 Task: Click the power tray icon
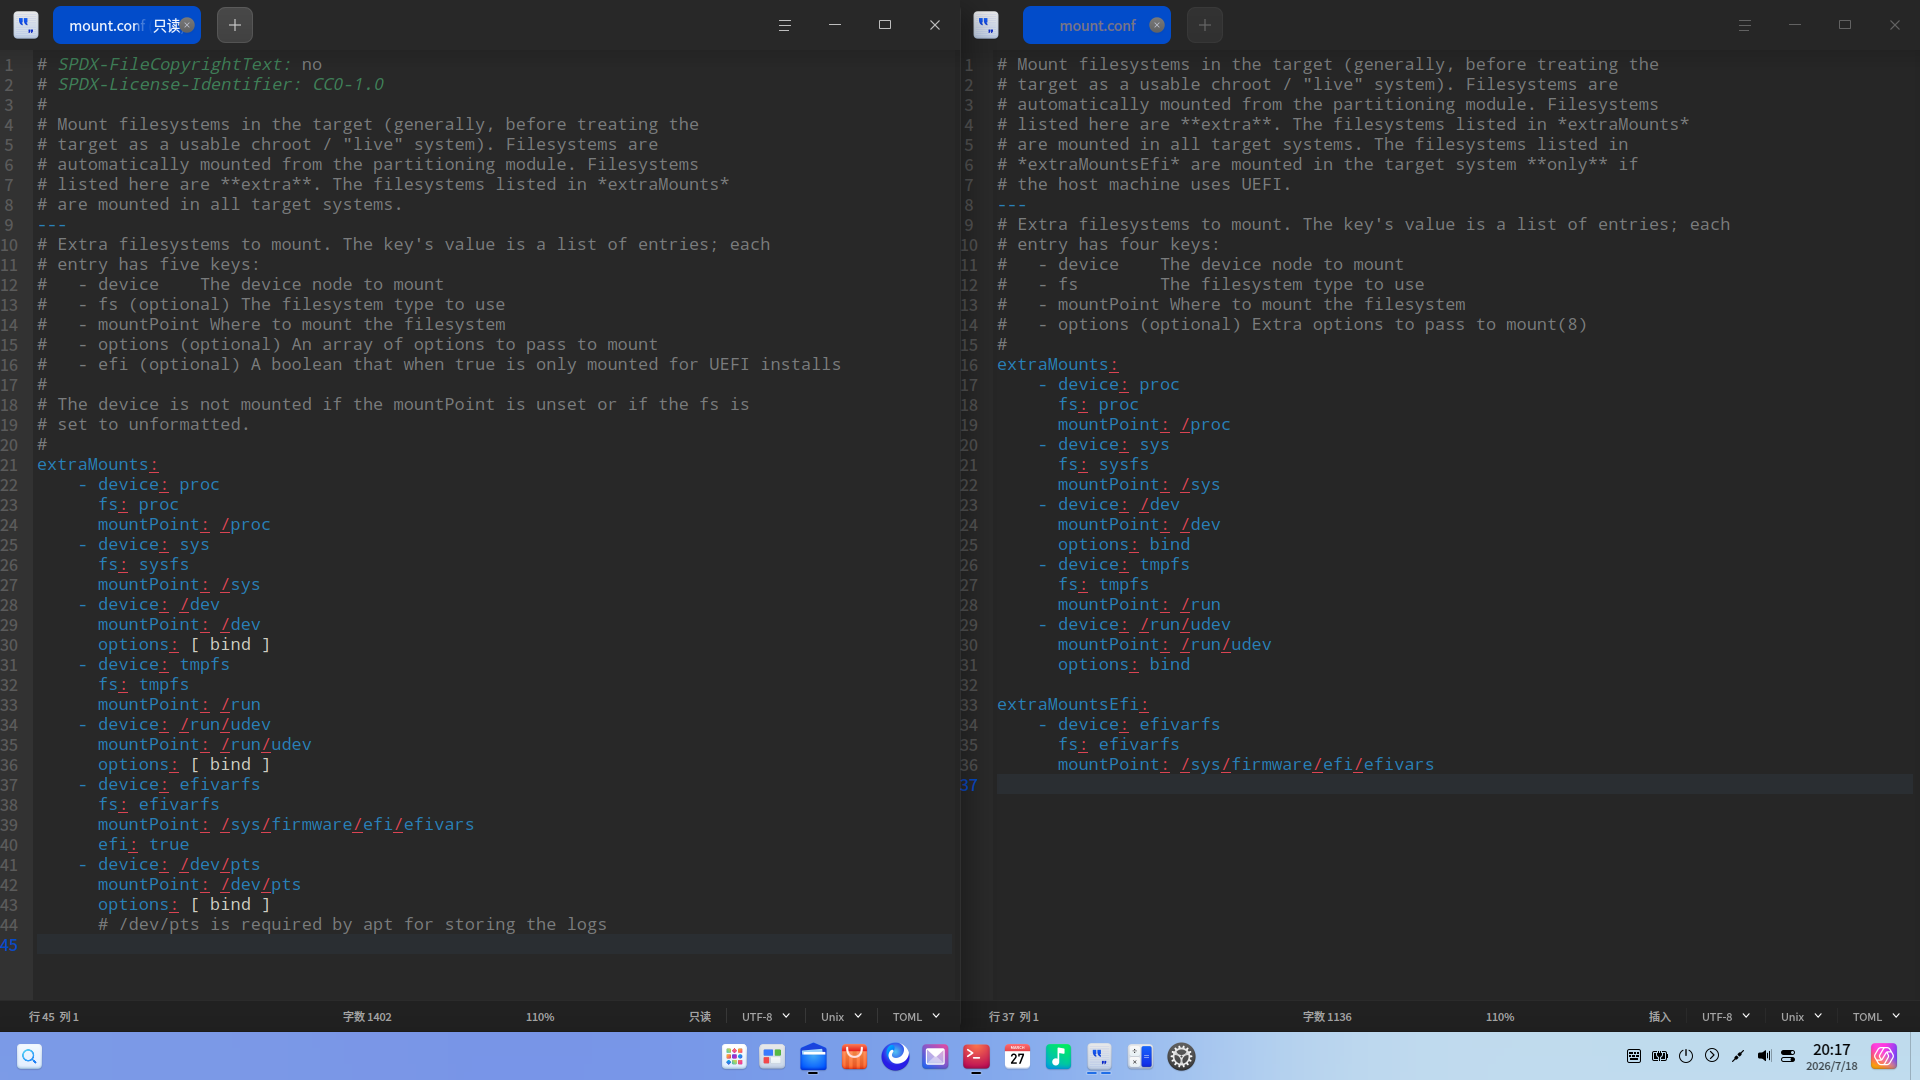point(1686,1056)
